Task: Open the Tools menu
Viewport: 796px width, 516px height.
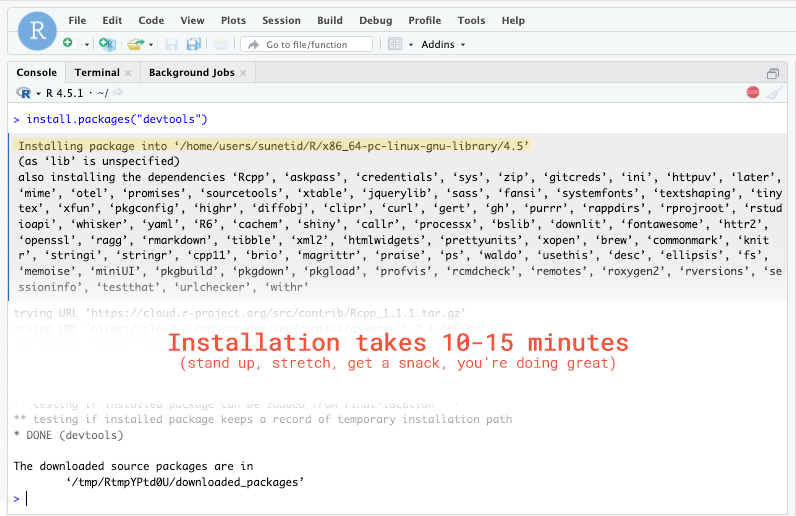Action: pyautogui.click(x=471, y=20)
